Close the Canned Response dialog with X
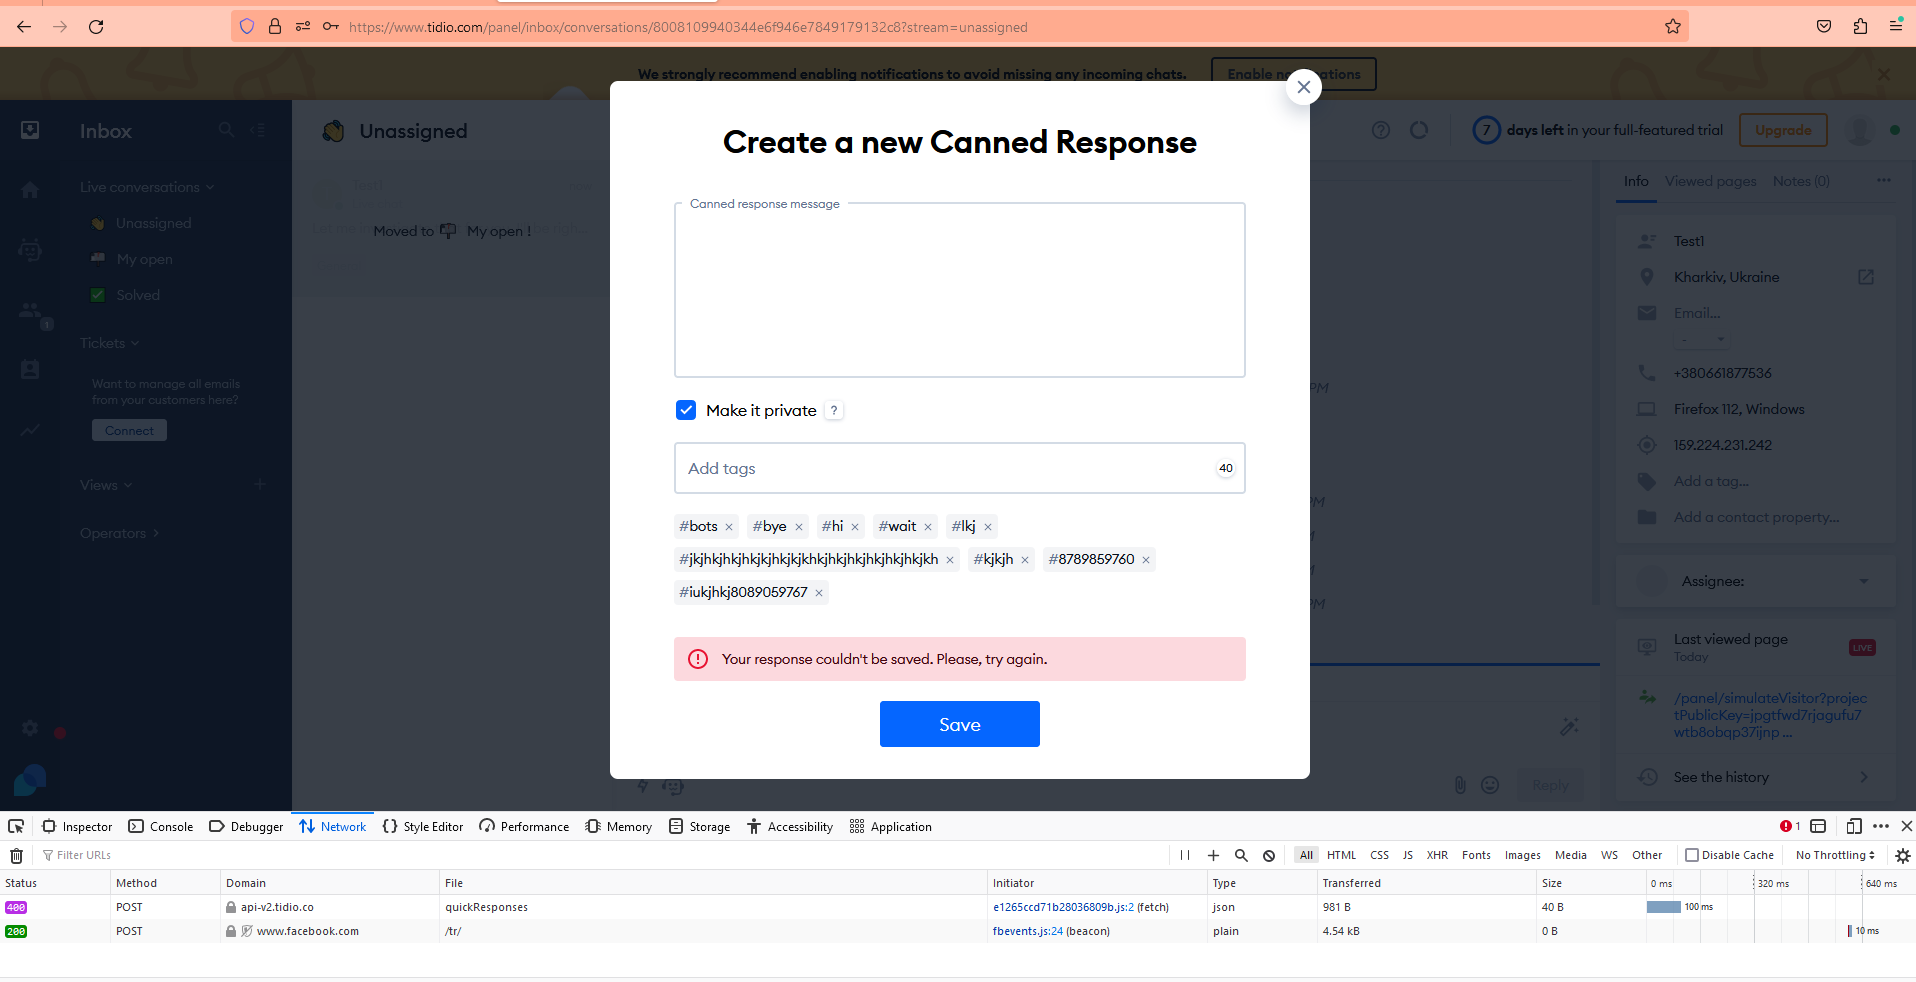Image resolution: width=1916 pixels, height=982 pixels. coord(1303,87)
